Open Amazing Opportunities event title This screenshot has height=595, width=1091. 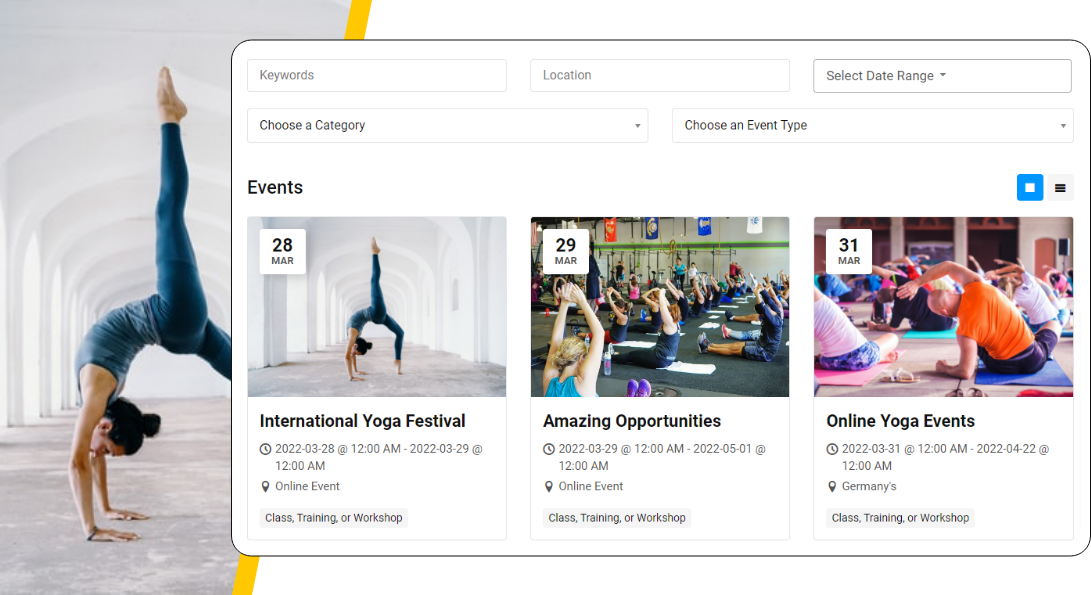point(632,421)
